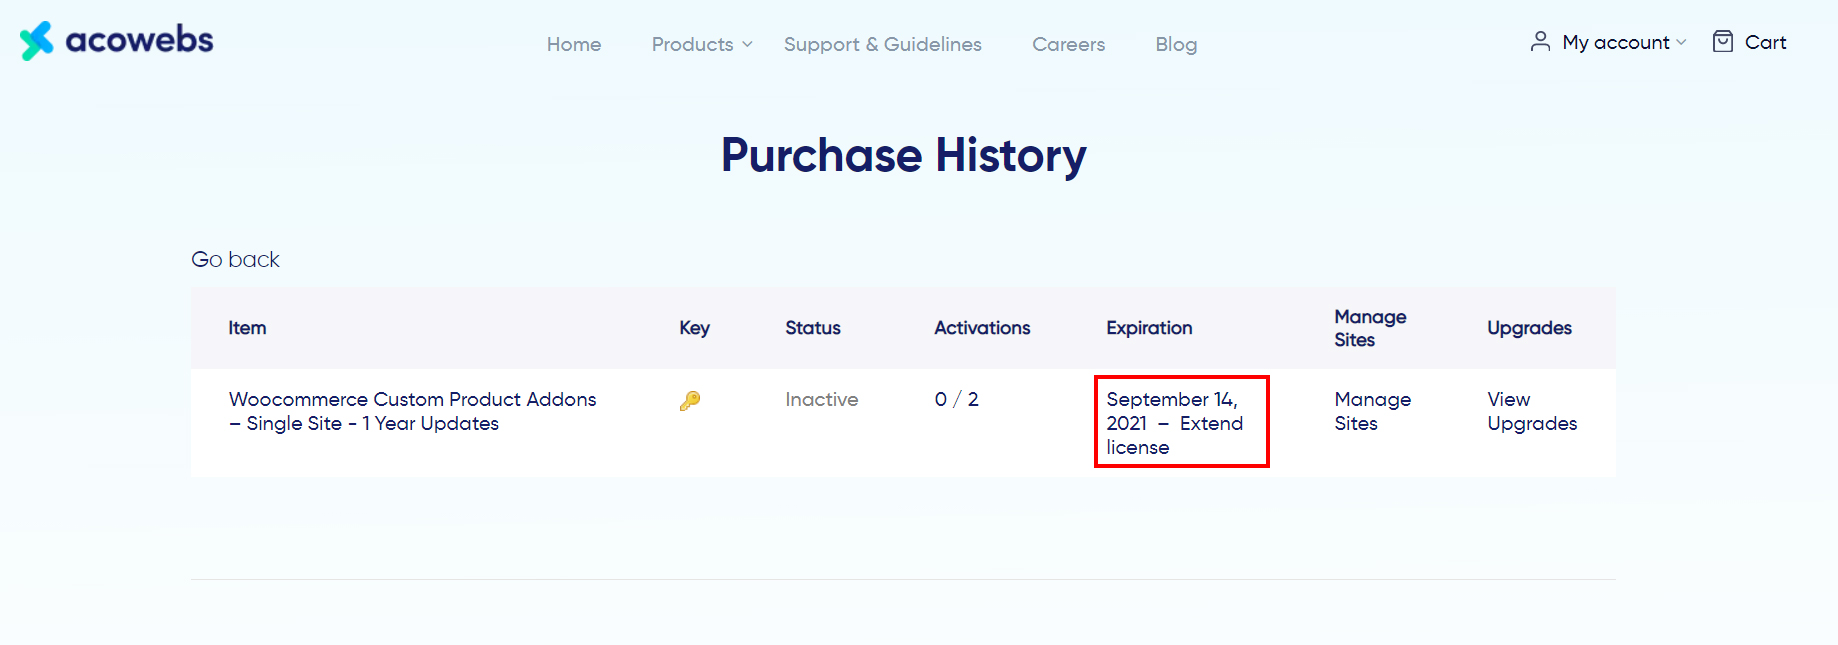1838x645 pixels.
Task: Open the Careers page
Action: point(1068,44)
